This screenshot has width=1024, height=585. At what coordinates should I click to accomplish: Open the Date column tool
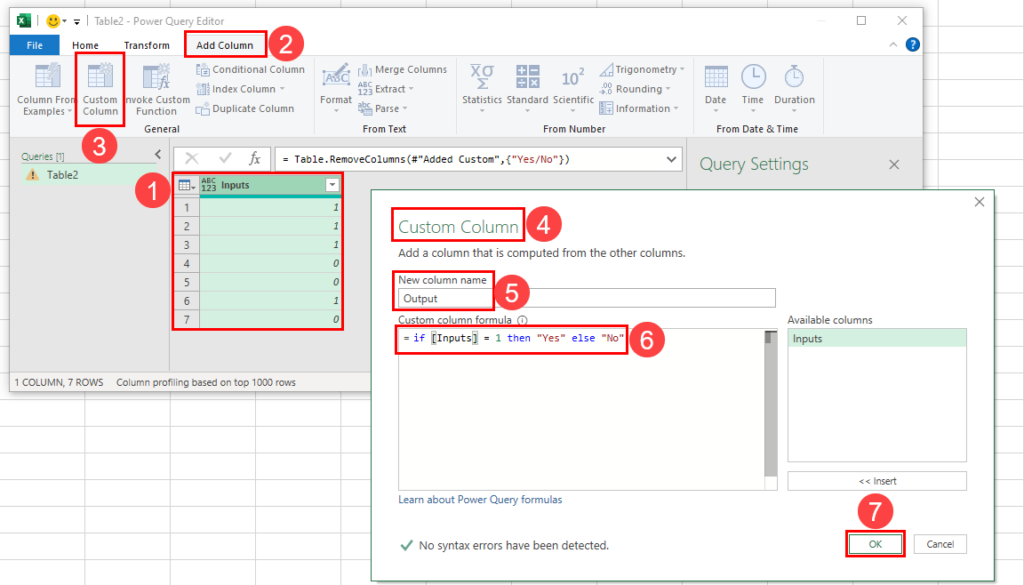pos(716,88)
